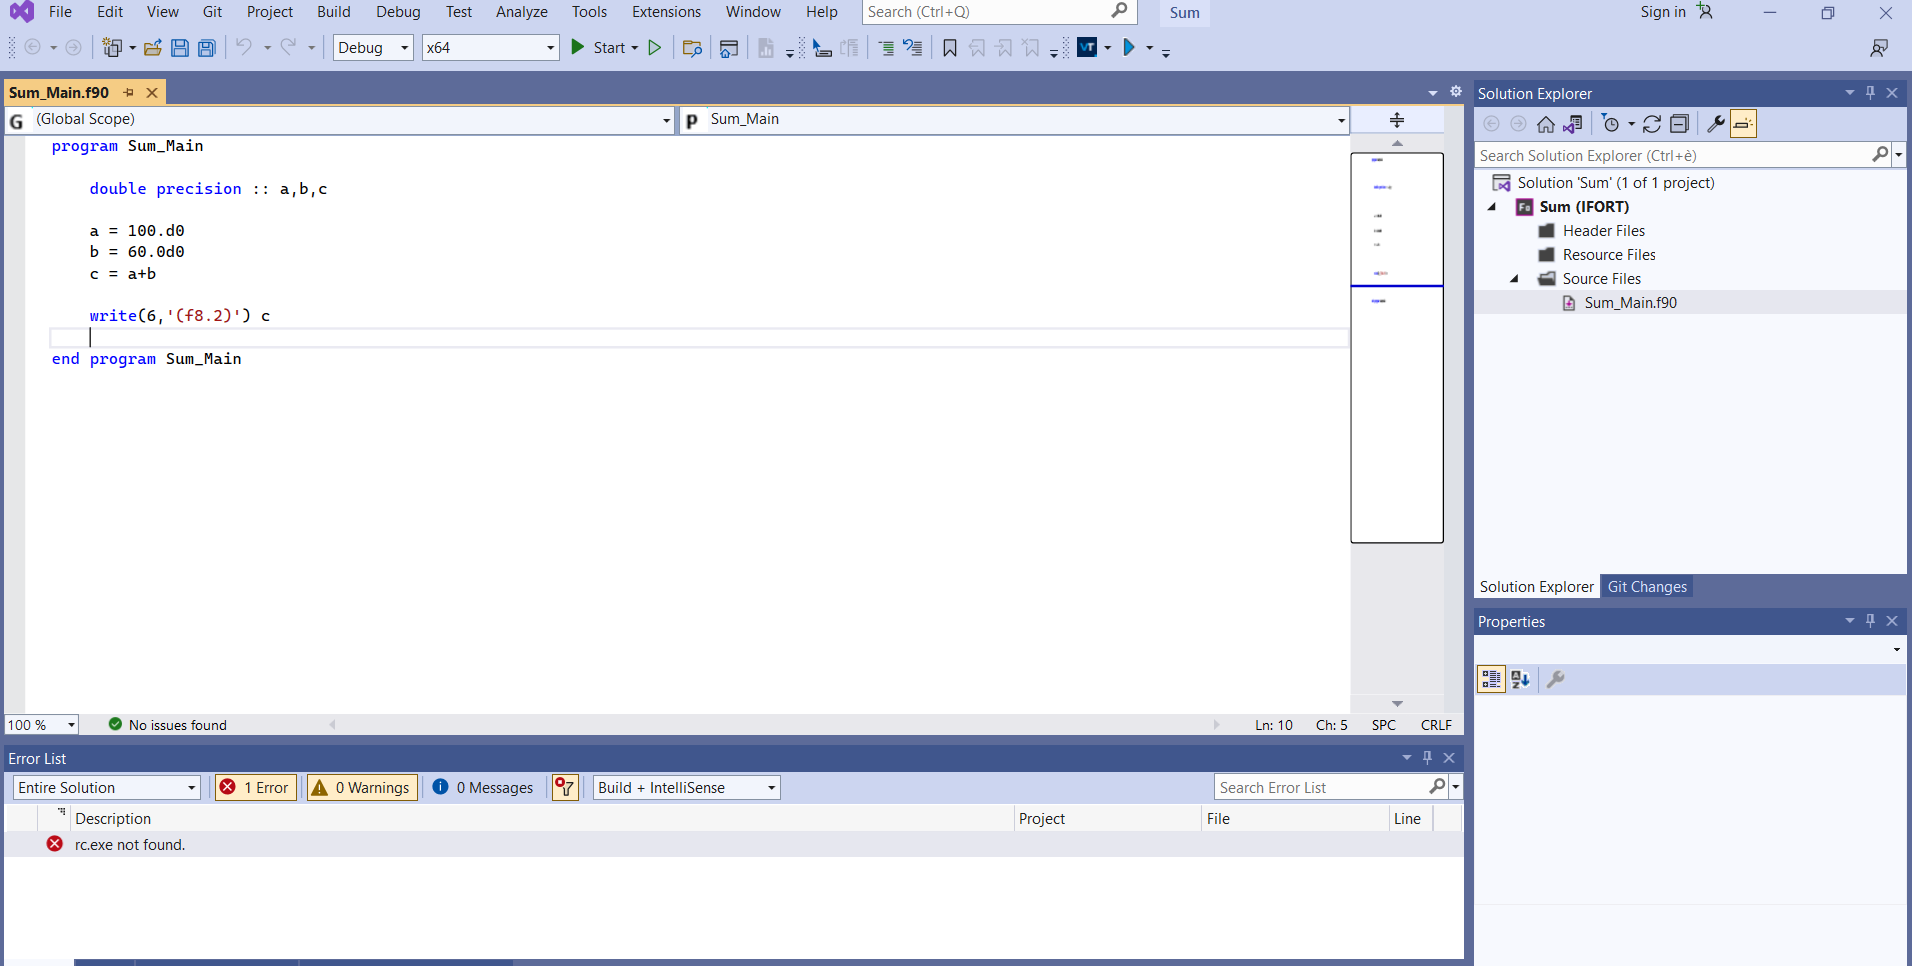Click the Pending Changes Filter clock icon
Viewport: 1912px width, 966px height.
click(x=1610, y=124)
